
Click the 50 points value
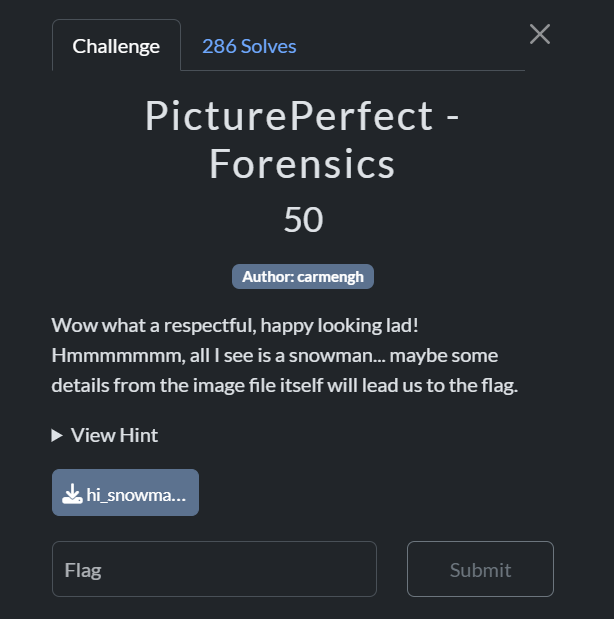(303, 220)
